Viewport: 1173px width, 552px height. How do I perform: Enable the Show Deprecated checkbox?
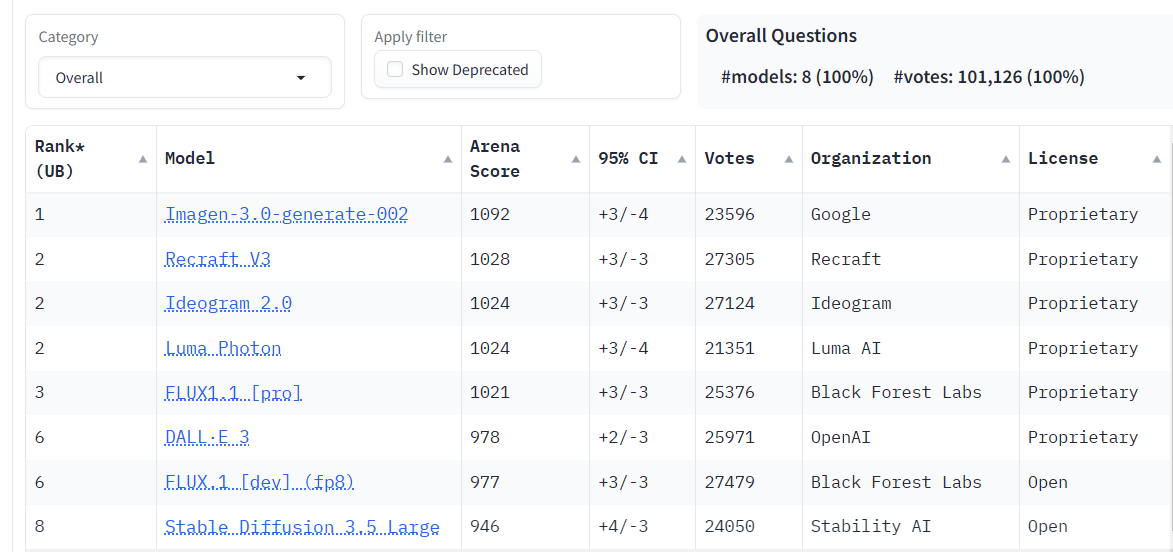(x=394, y=70)
